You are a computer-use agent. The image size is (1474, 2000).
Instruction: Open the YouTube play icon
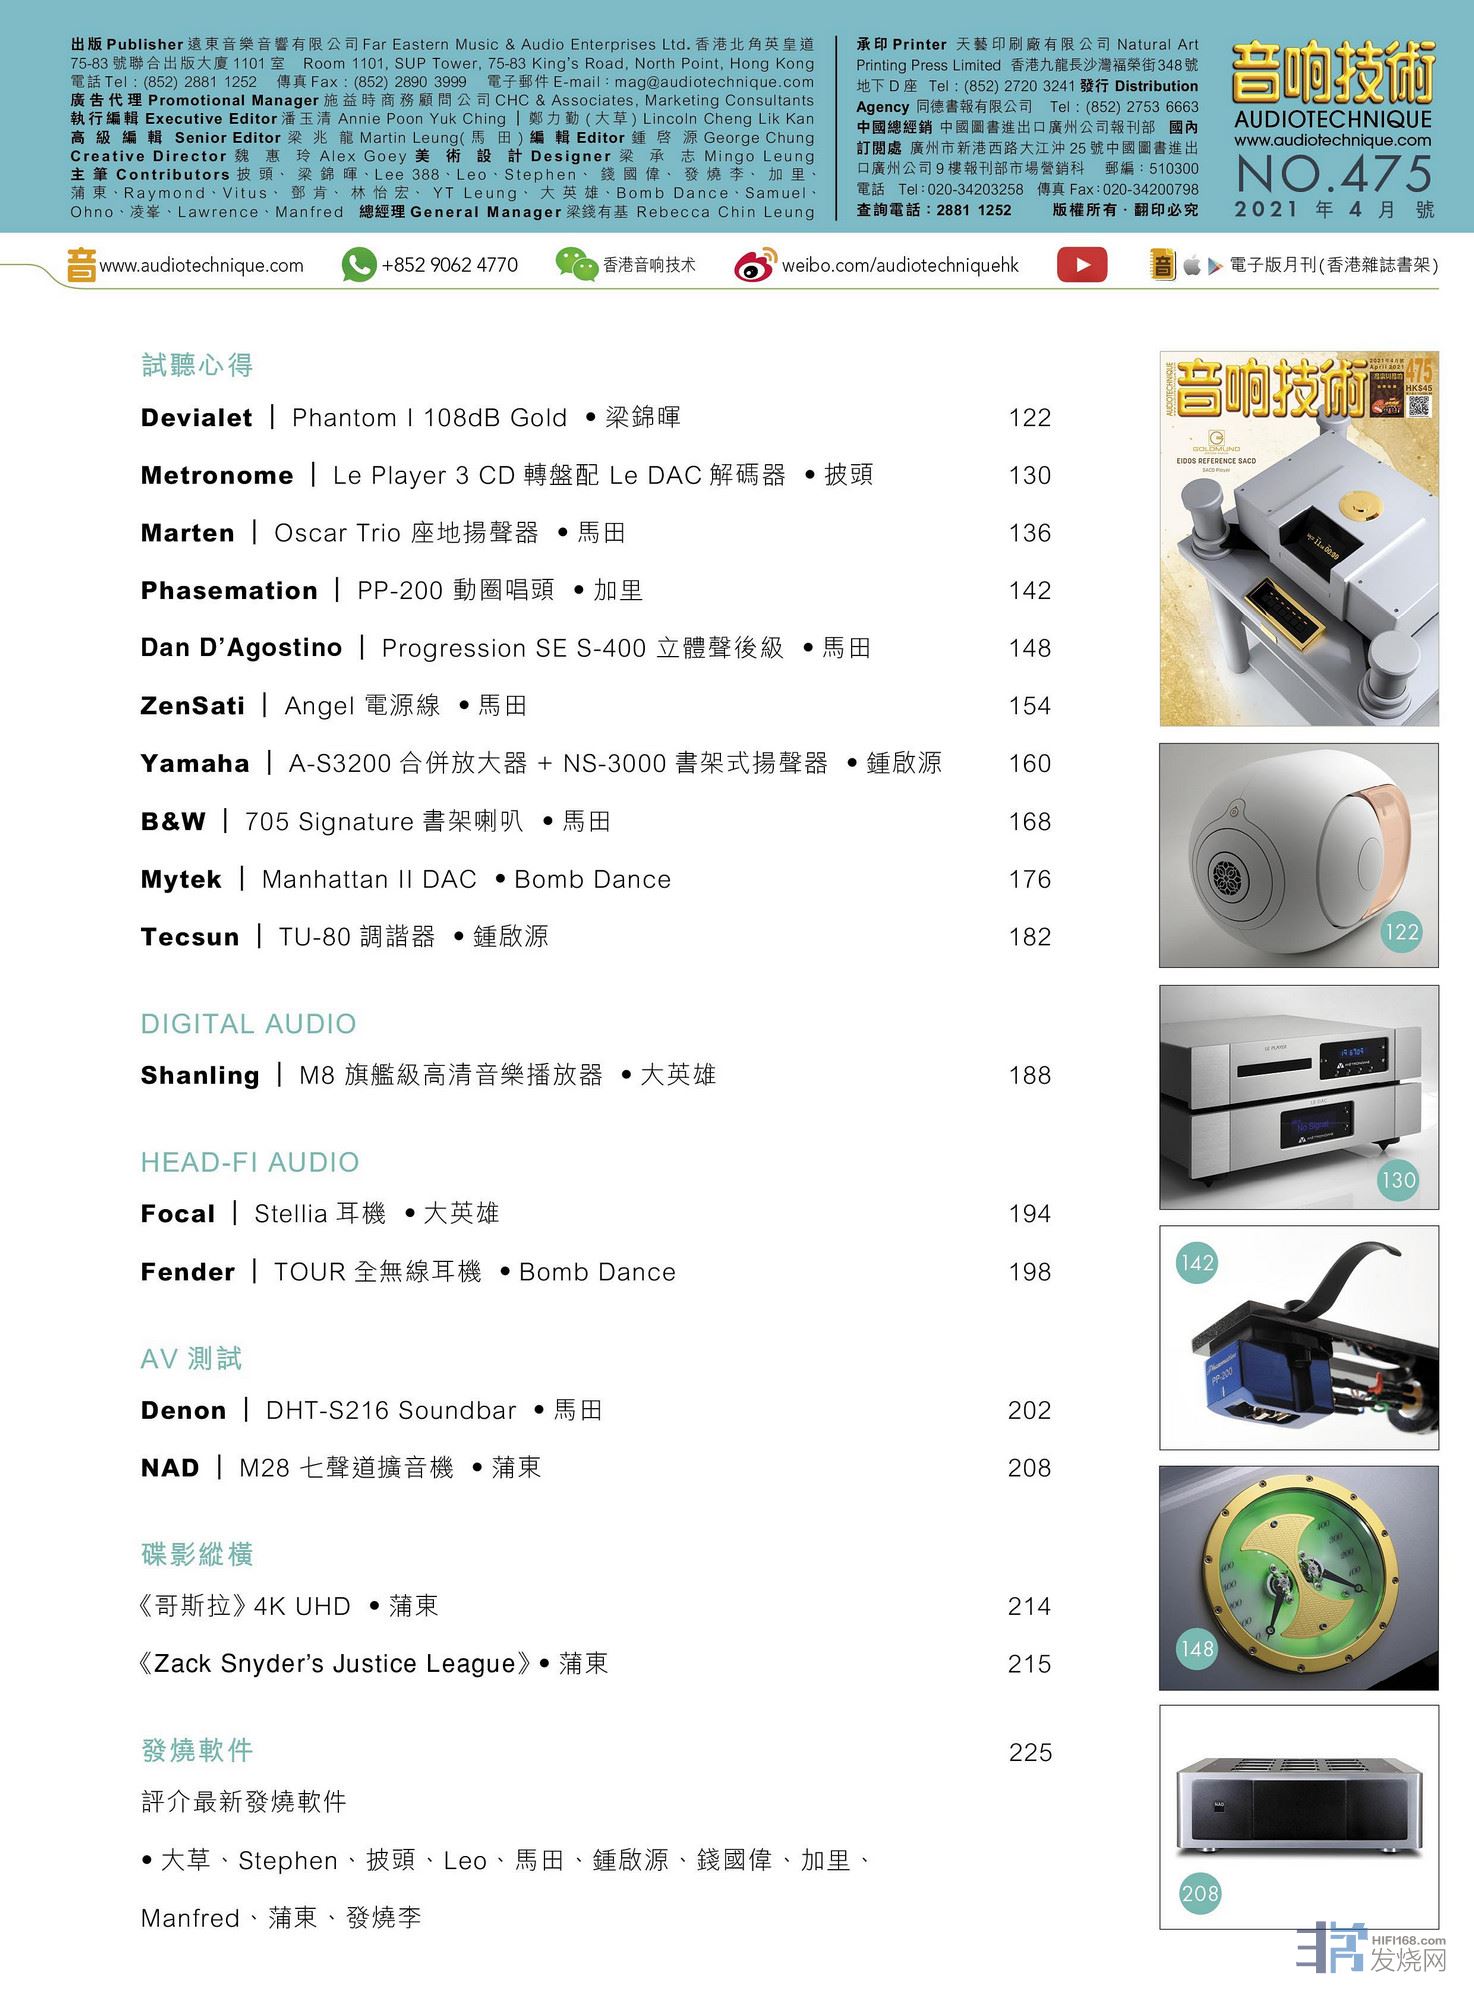[x=1082, y=265]
